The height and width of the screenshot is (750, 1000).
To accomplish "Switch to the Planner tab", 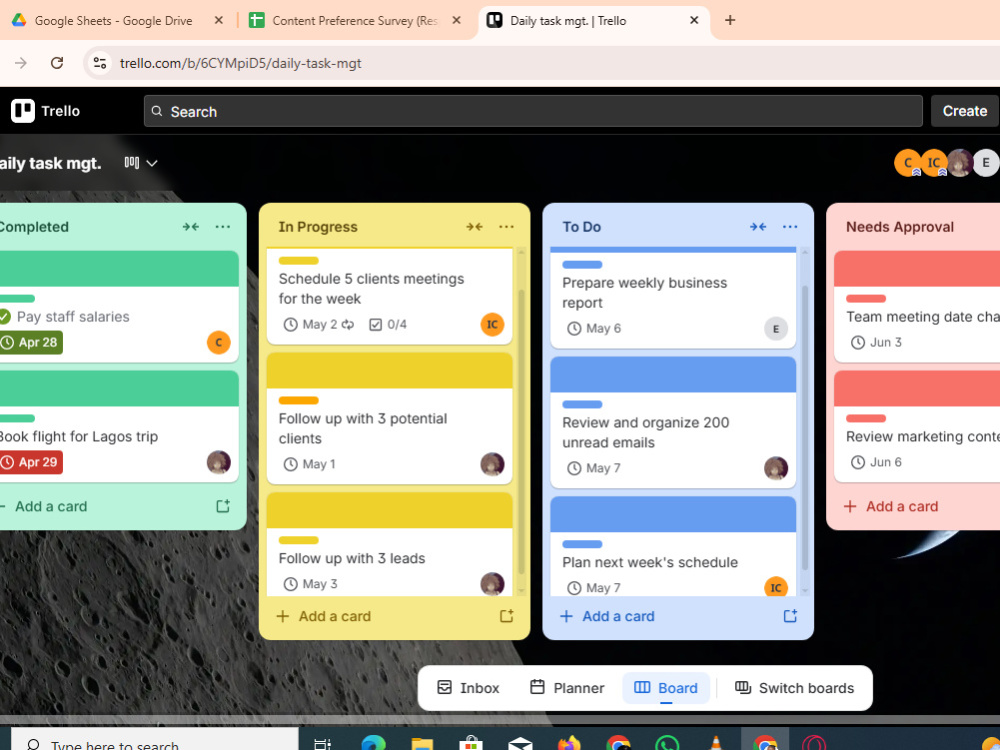I will point(567,688).
